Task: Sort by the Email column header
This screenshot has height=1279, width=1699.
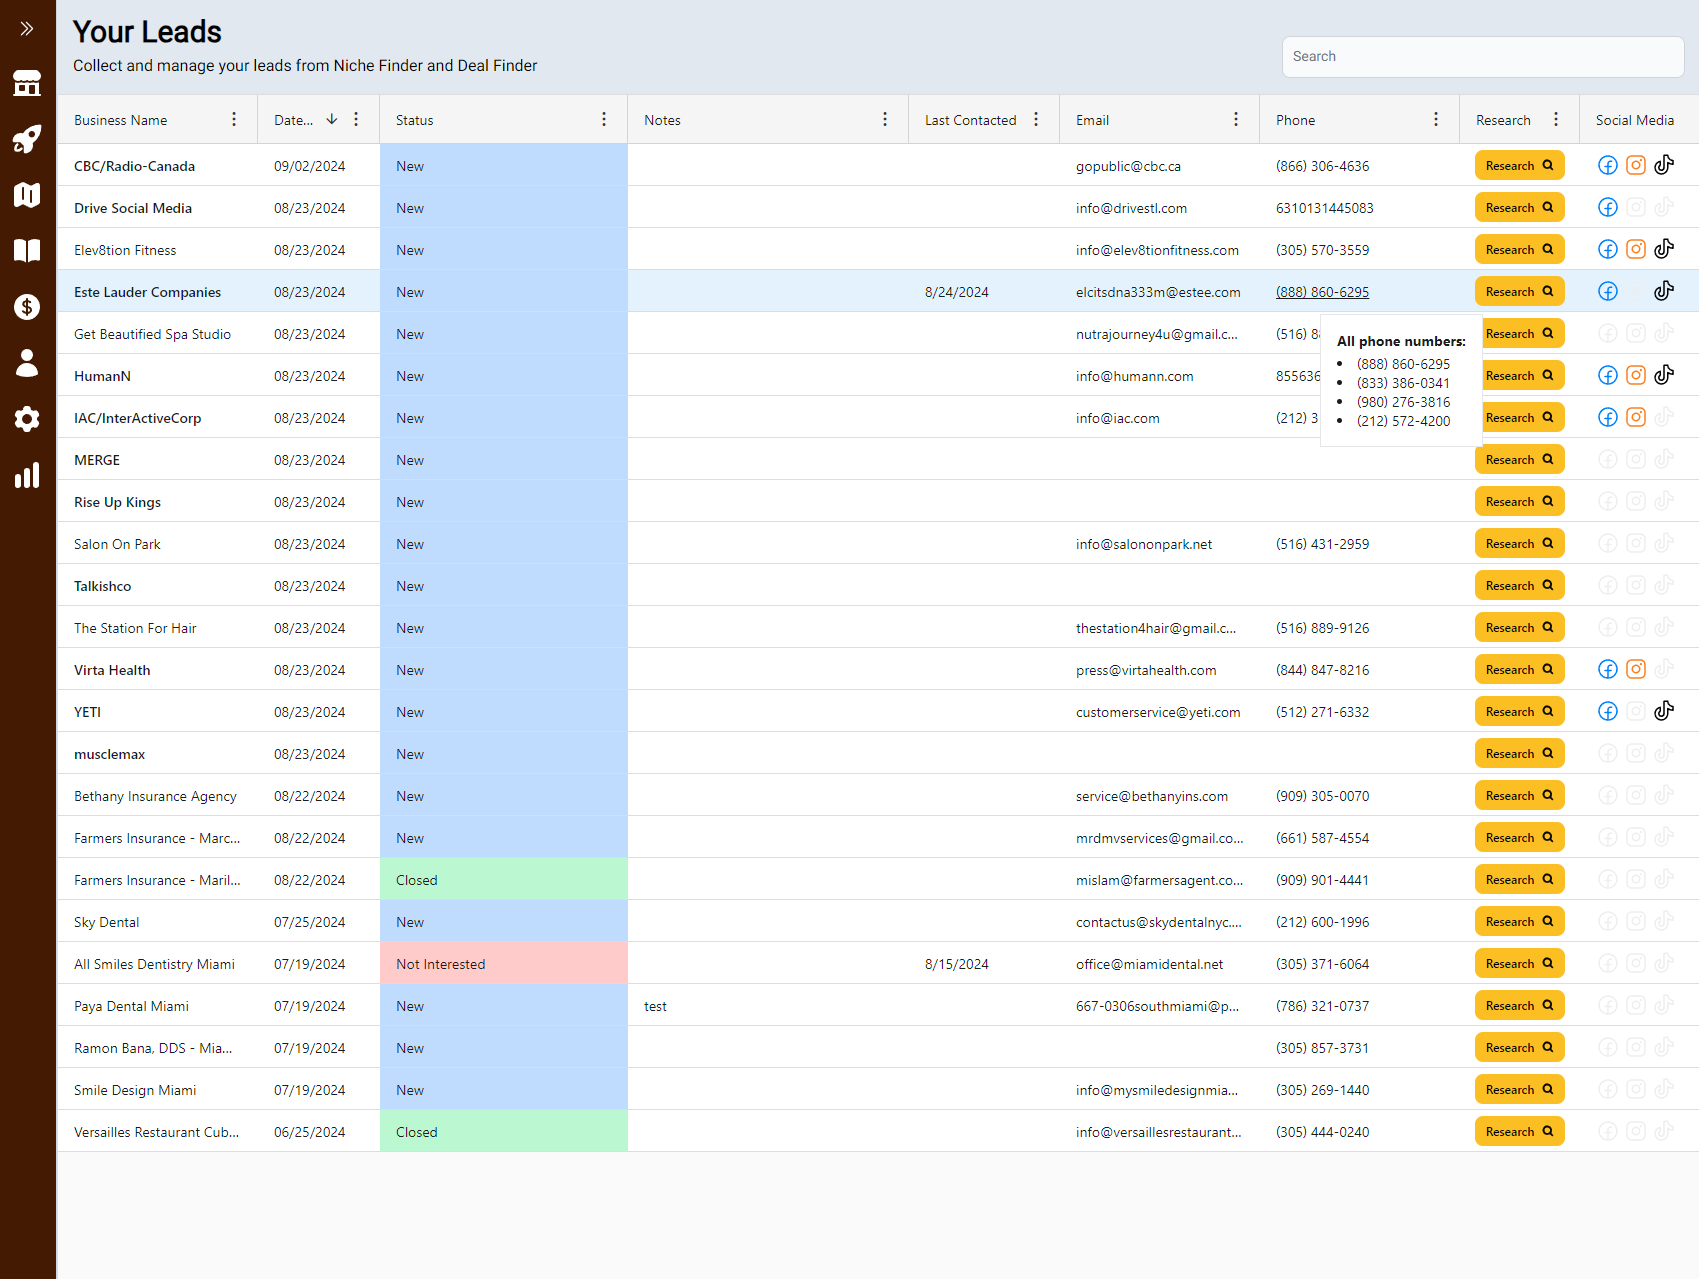Action: (x=1092, y=120)
